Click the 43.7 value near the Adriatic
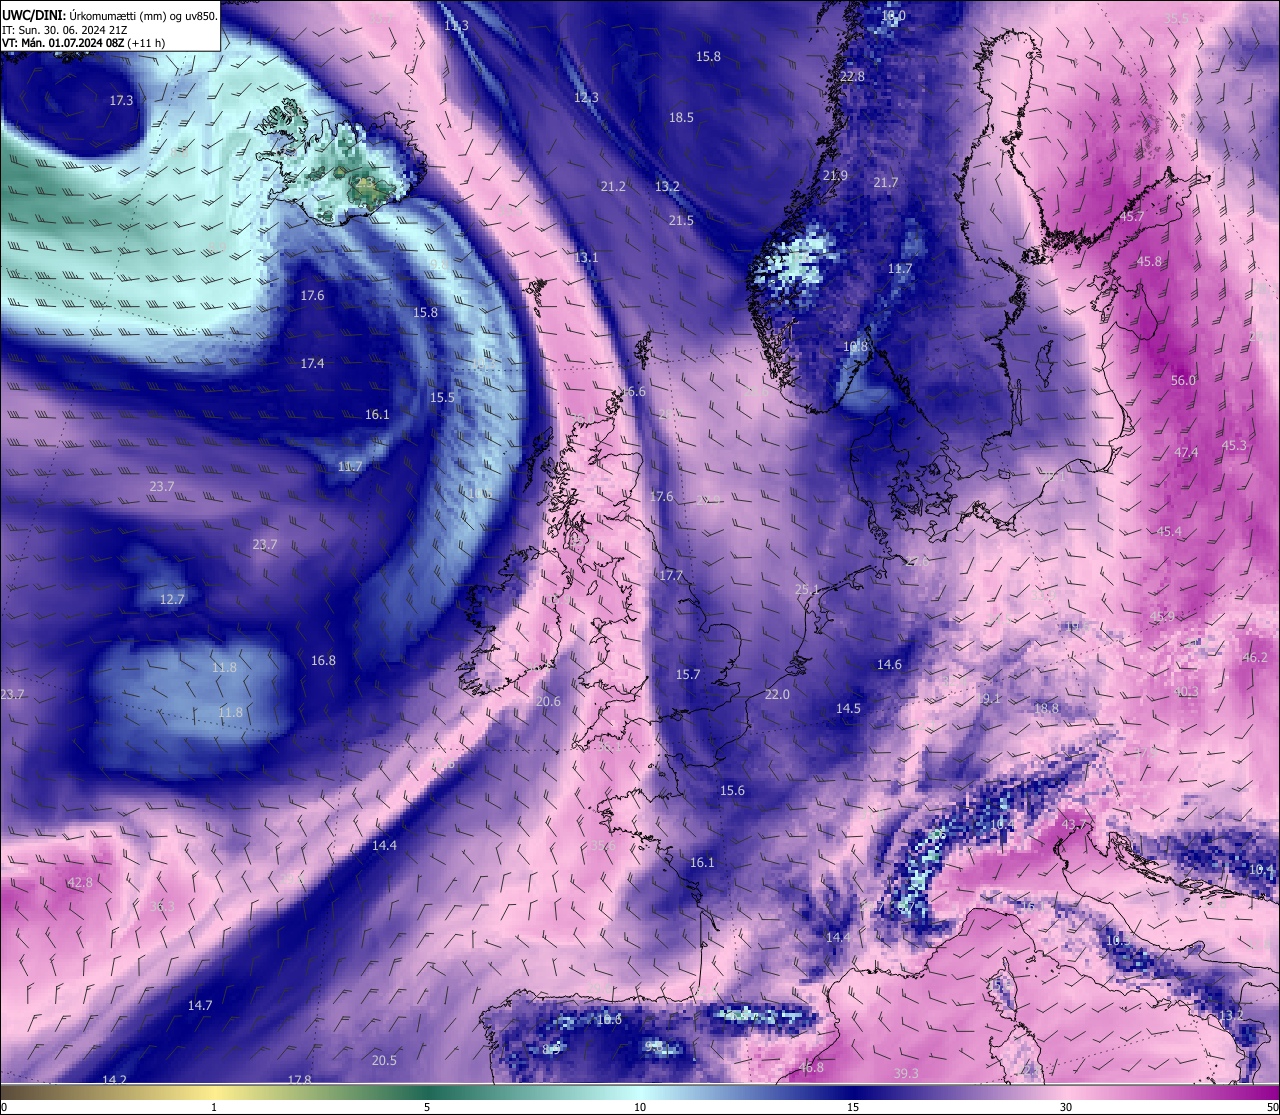The image size is (1280, 1115). pos(1073,825)
